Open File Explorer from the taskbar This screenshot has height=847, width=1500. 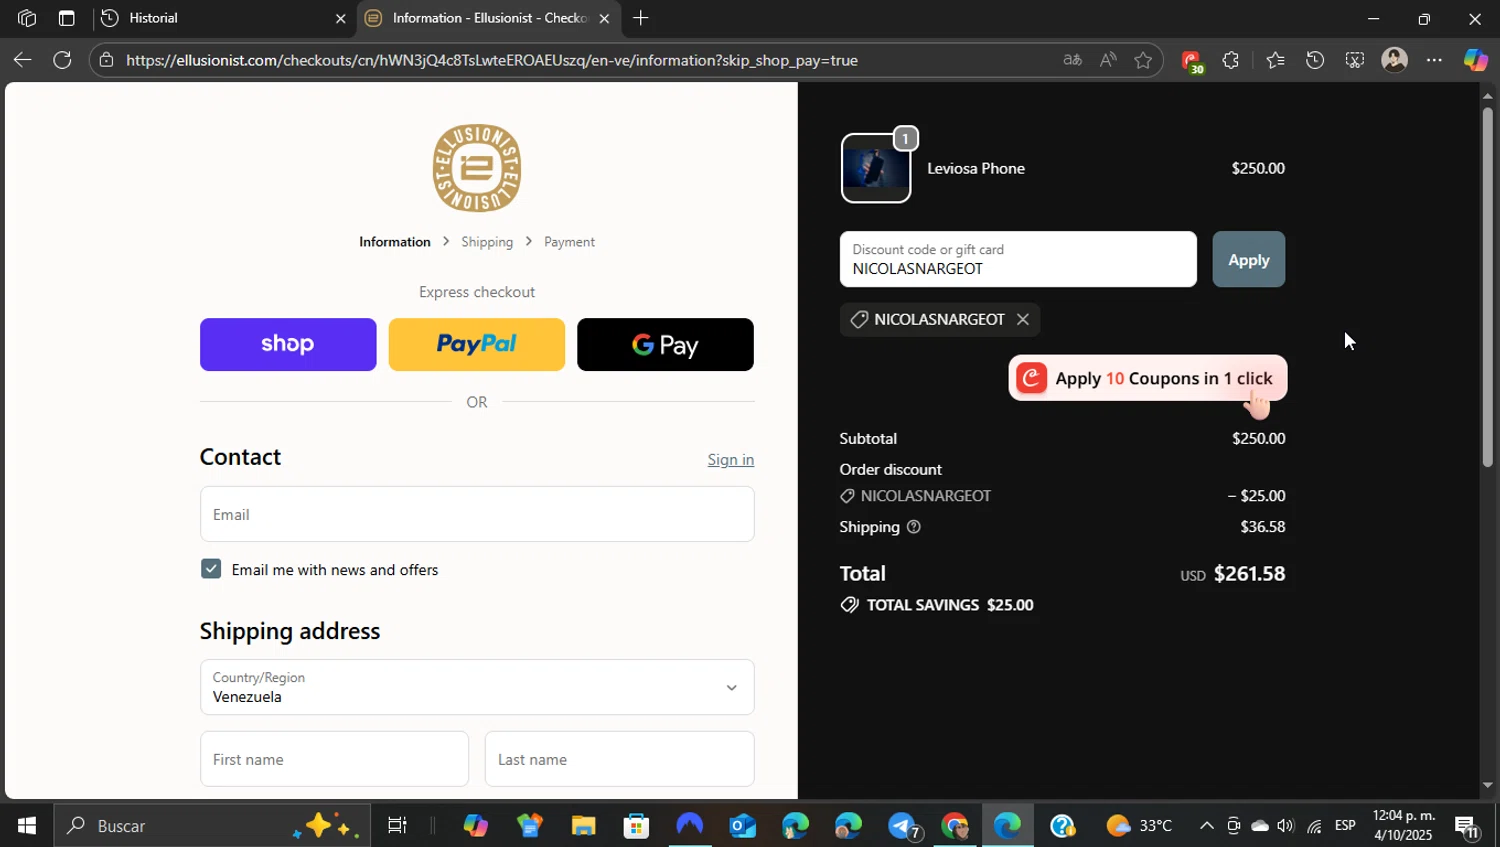pyautogui.click(x=583, y=826)
